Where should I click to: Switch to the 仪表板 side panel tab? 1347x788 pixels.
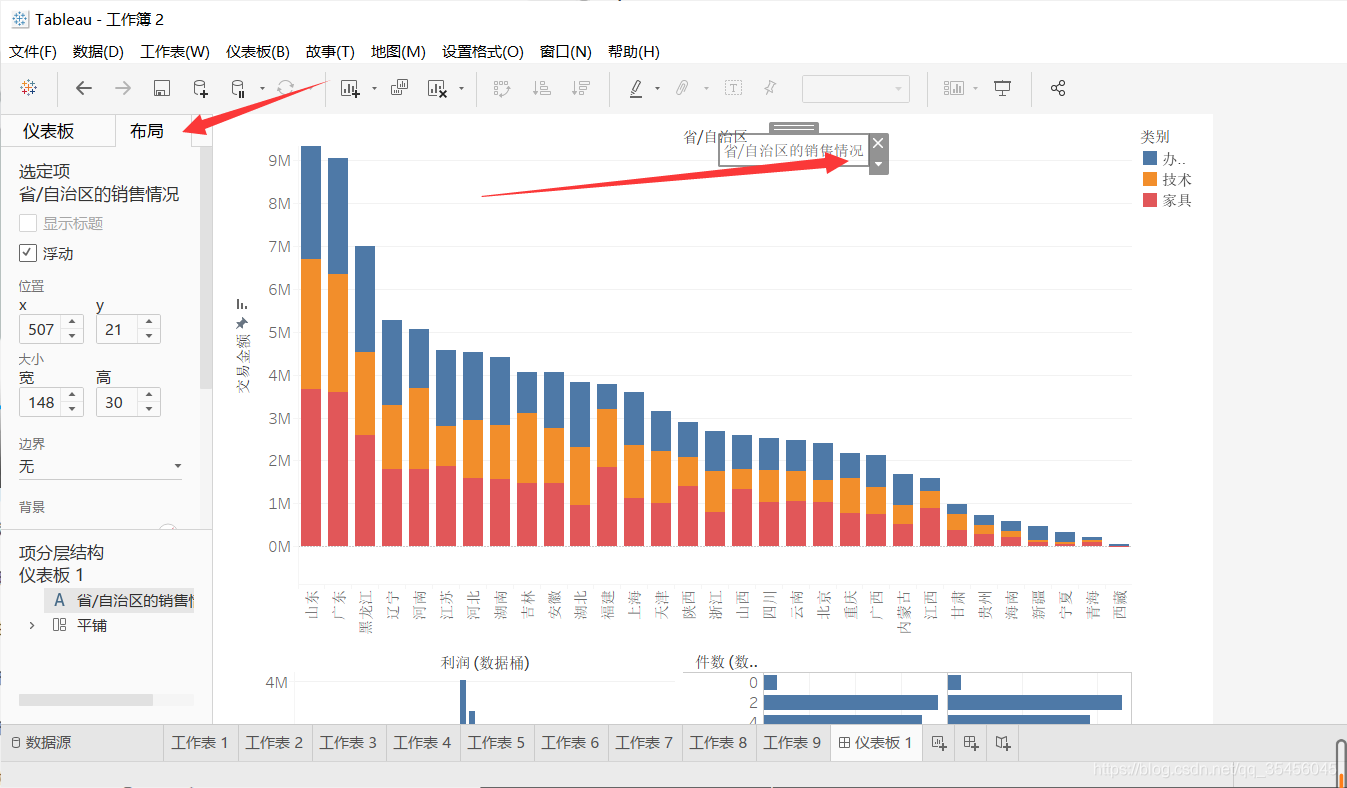coord(49,131)
